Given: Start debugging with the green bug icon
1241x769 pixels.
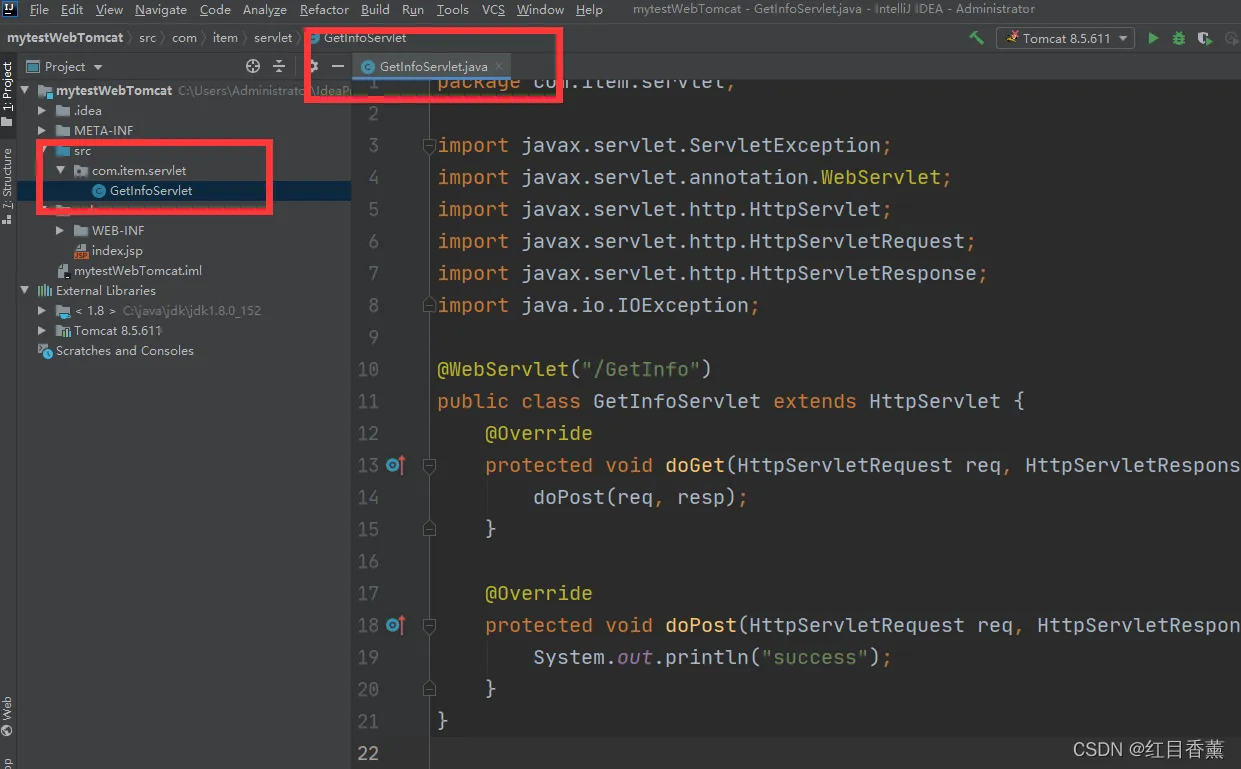Looking at the screenshot, I should pyautogui.click(x=1179, y=38).
